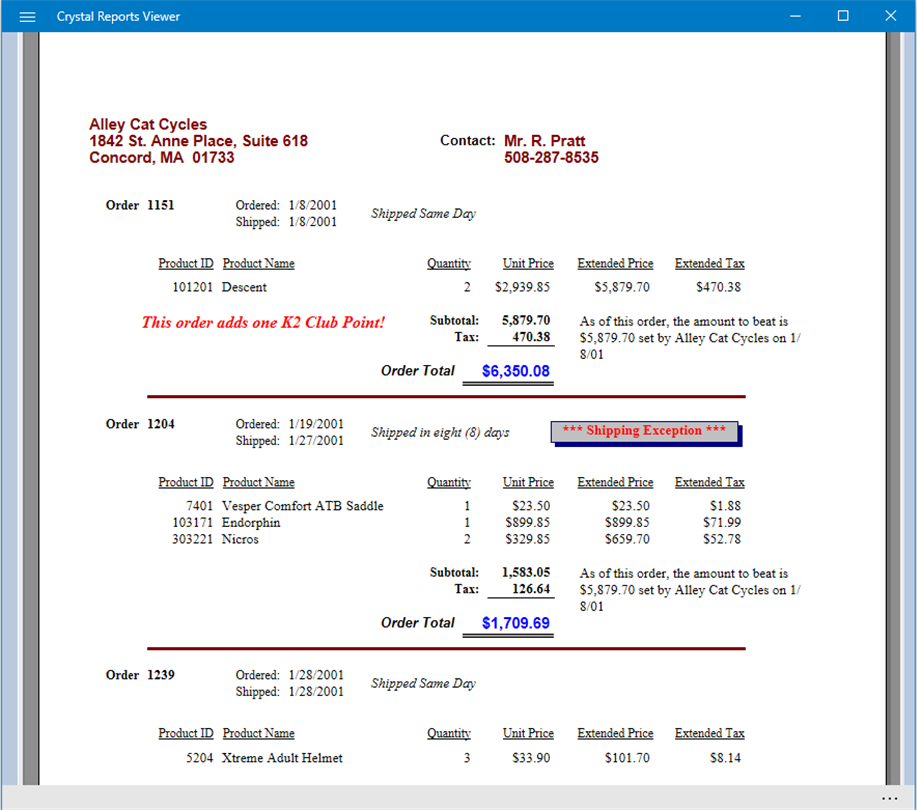The height and width of the screenshot is (810, 917).
Task: Close the Crystal Reports Viewer window
Action: tap(890, 16)
